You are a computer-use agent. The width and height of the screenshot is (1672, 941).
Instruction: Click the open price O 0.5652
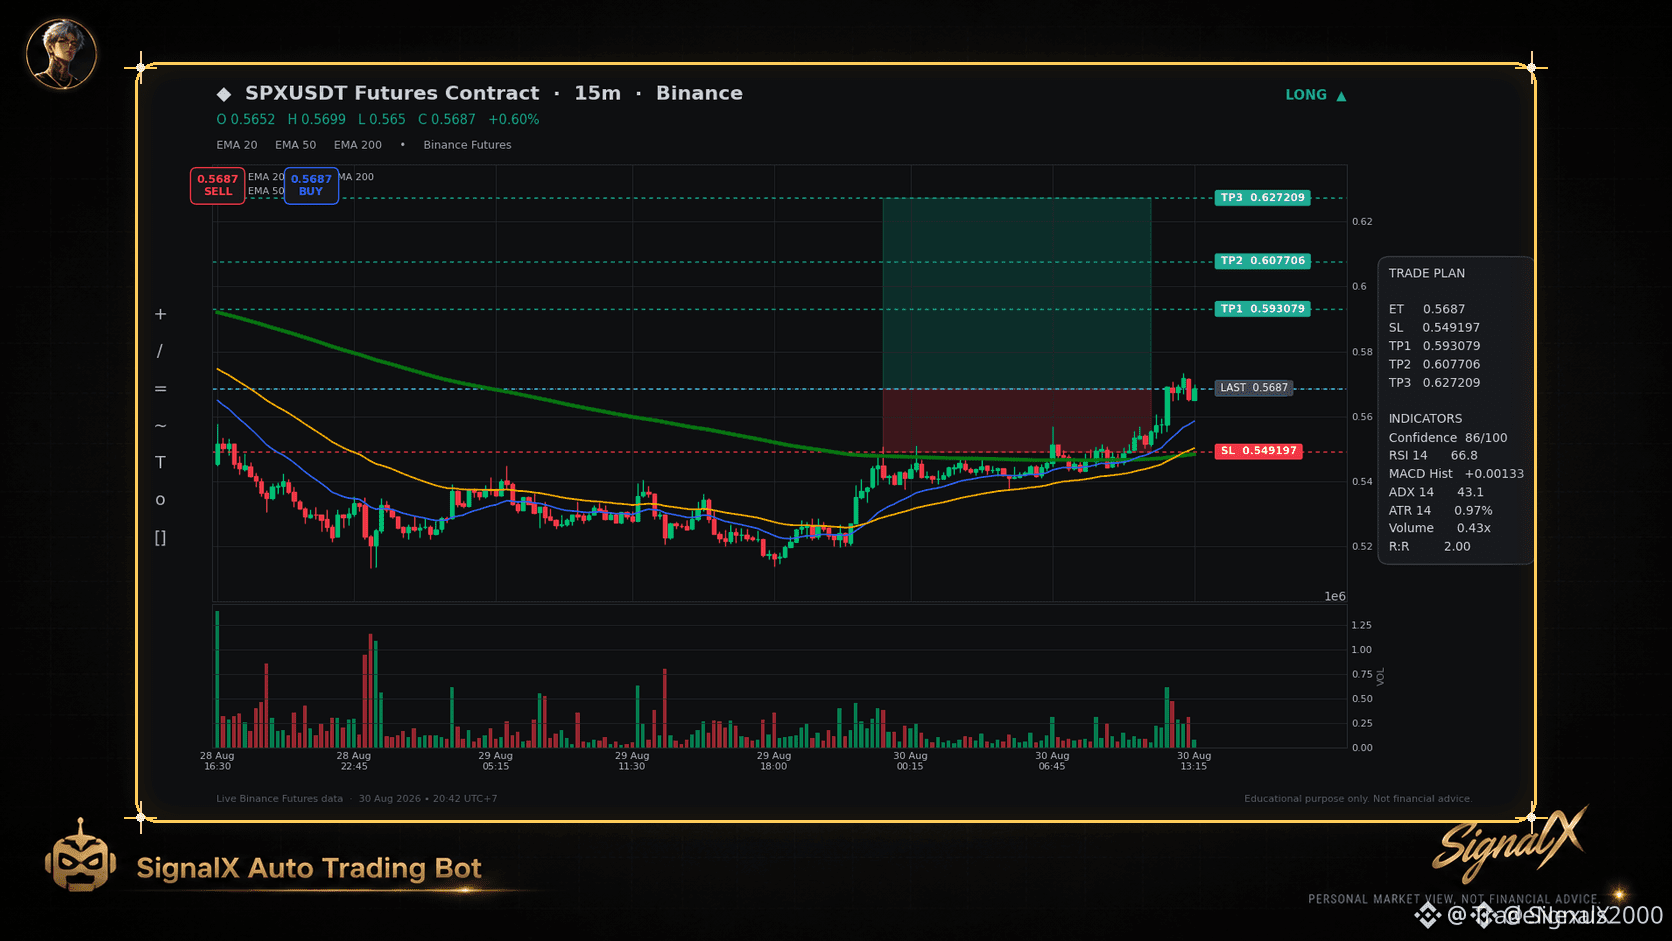(246, 119)
